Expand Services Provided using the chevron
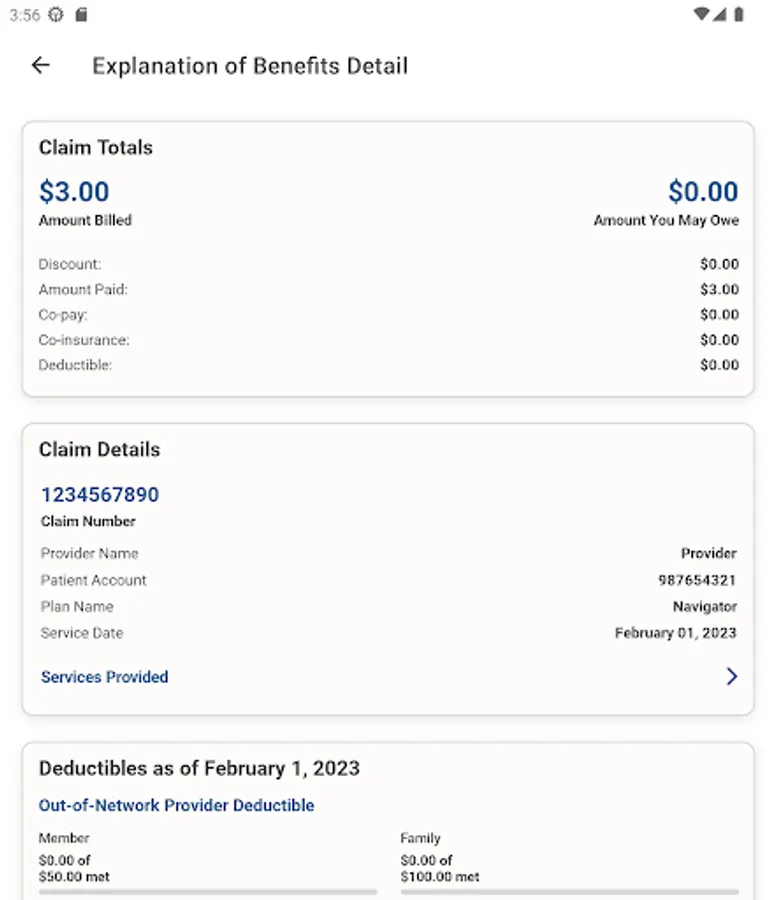This screenshot has width=775, height=900. pos(731,677)
